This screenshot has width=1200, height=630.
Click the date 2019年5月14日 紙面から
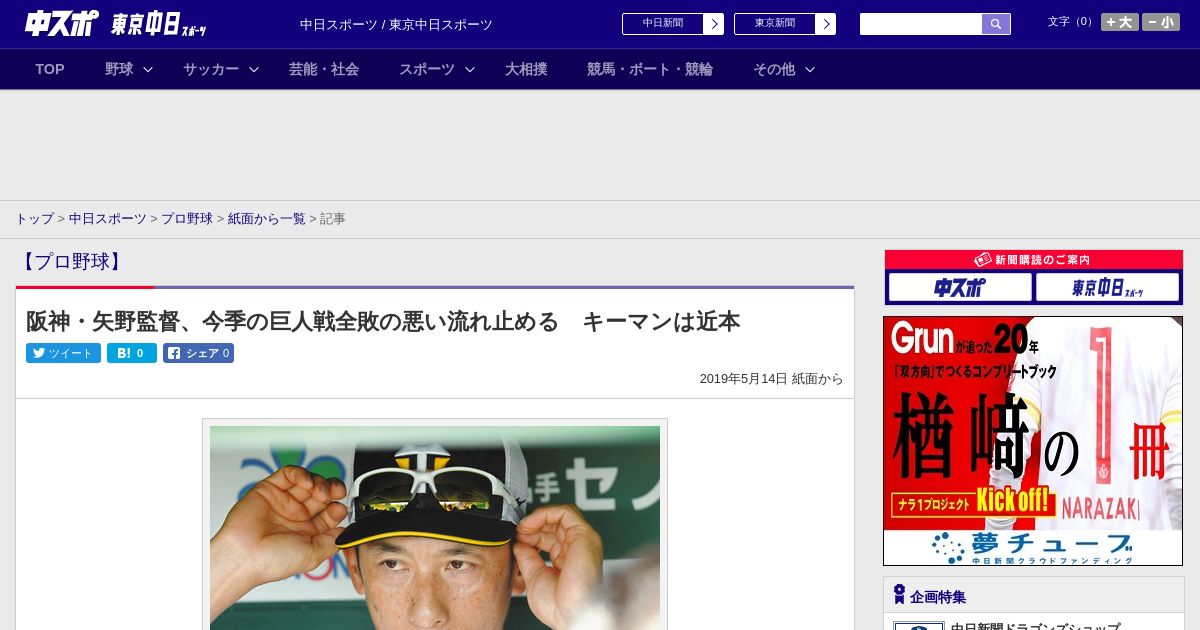tap(771, 379)
